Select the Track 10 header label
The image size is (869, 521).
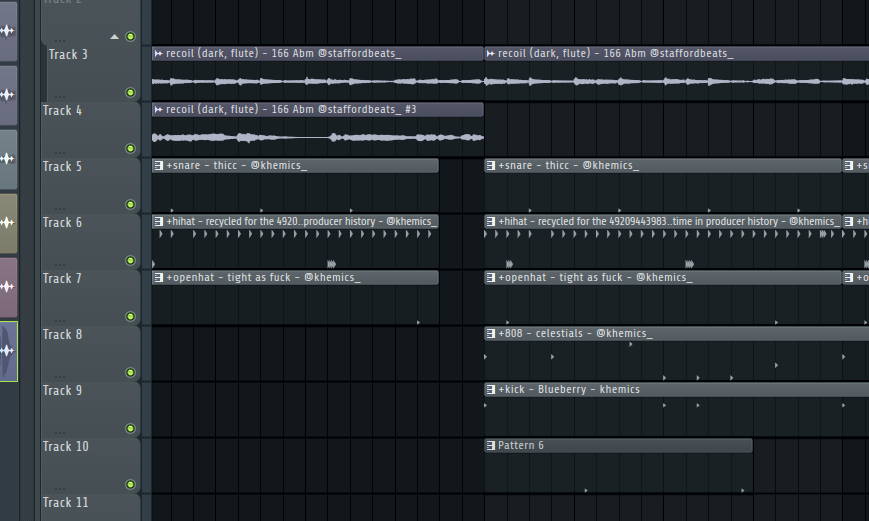(65, 446)
